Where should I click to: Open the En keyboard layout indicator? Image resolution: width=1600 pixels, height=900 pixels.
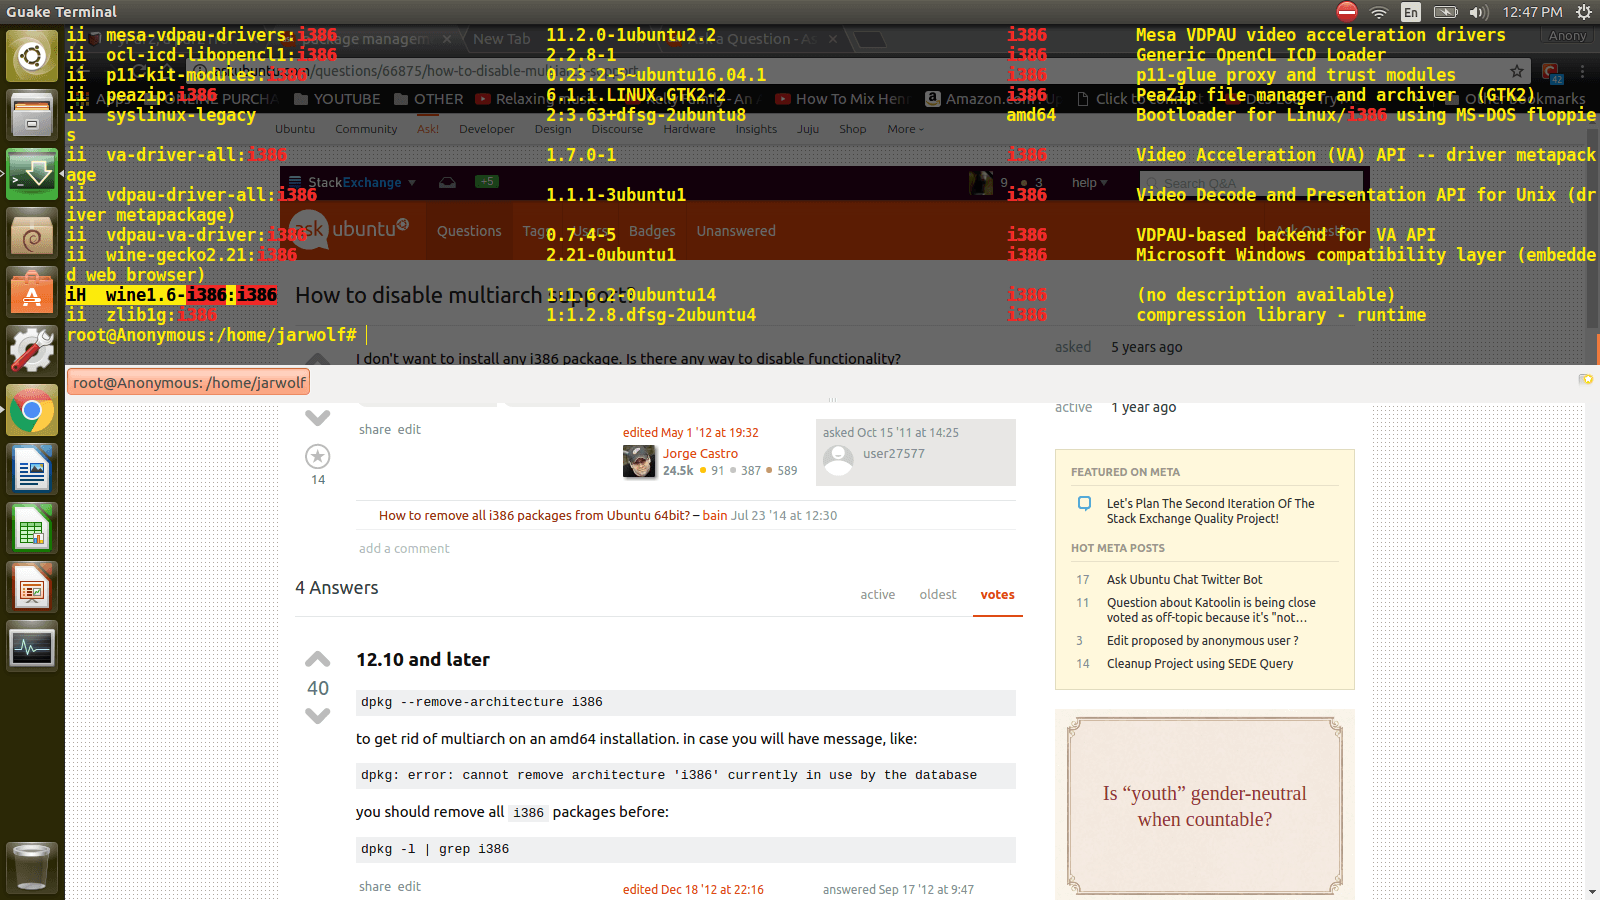1411,12
